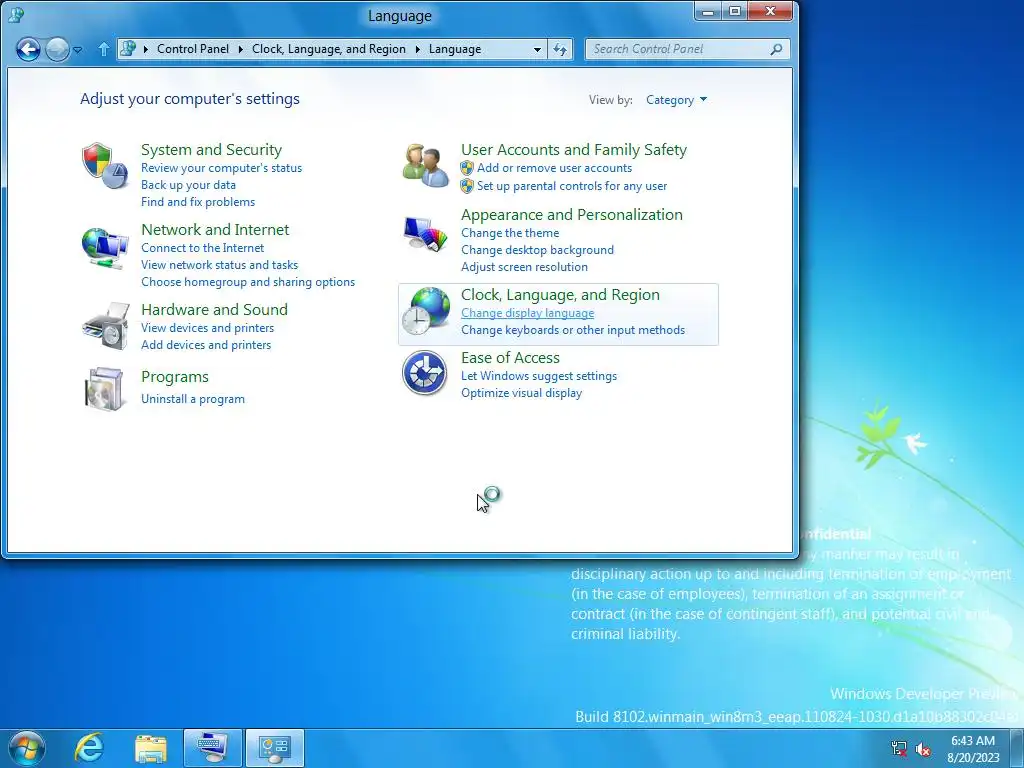The height and width of the screenshot is (768, 1024).
Task: Click the Control Panel taskbar button
Action: [x=274, y=748]
